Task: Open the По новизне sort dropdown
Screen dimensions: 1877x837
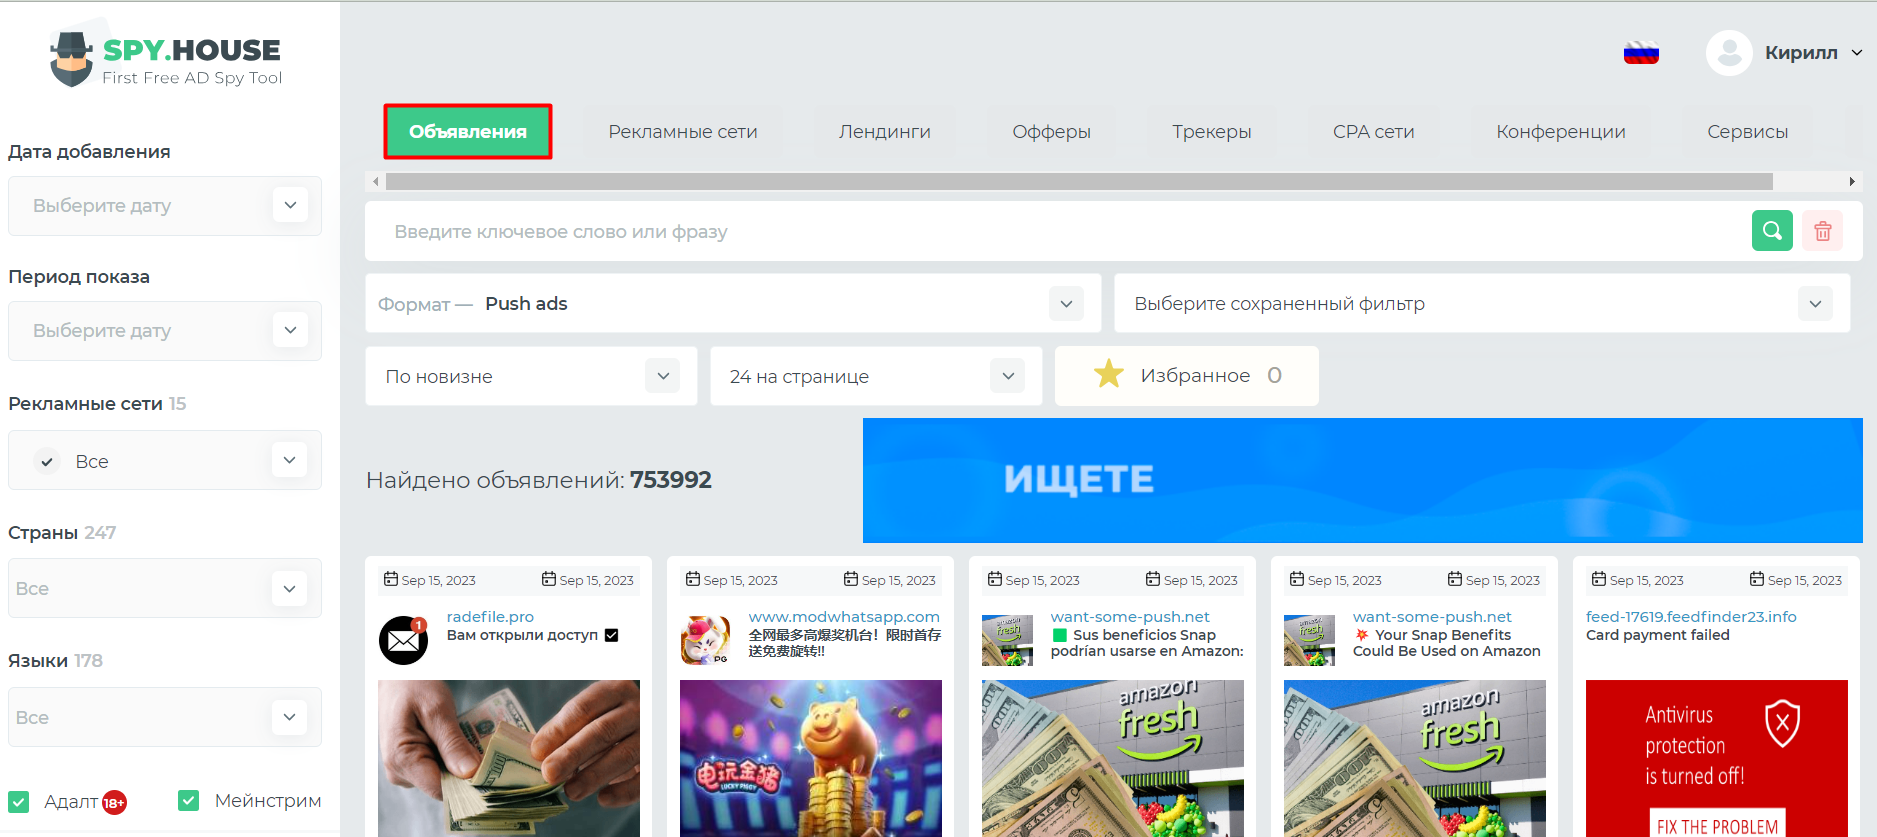Action: pyautogui.click(x=531, y=376)
